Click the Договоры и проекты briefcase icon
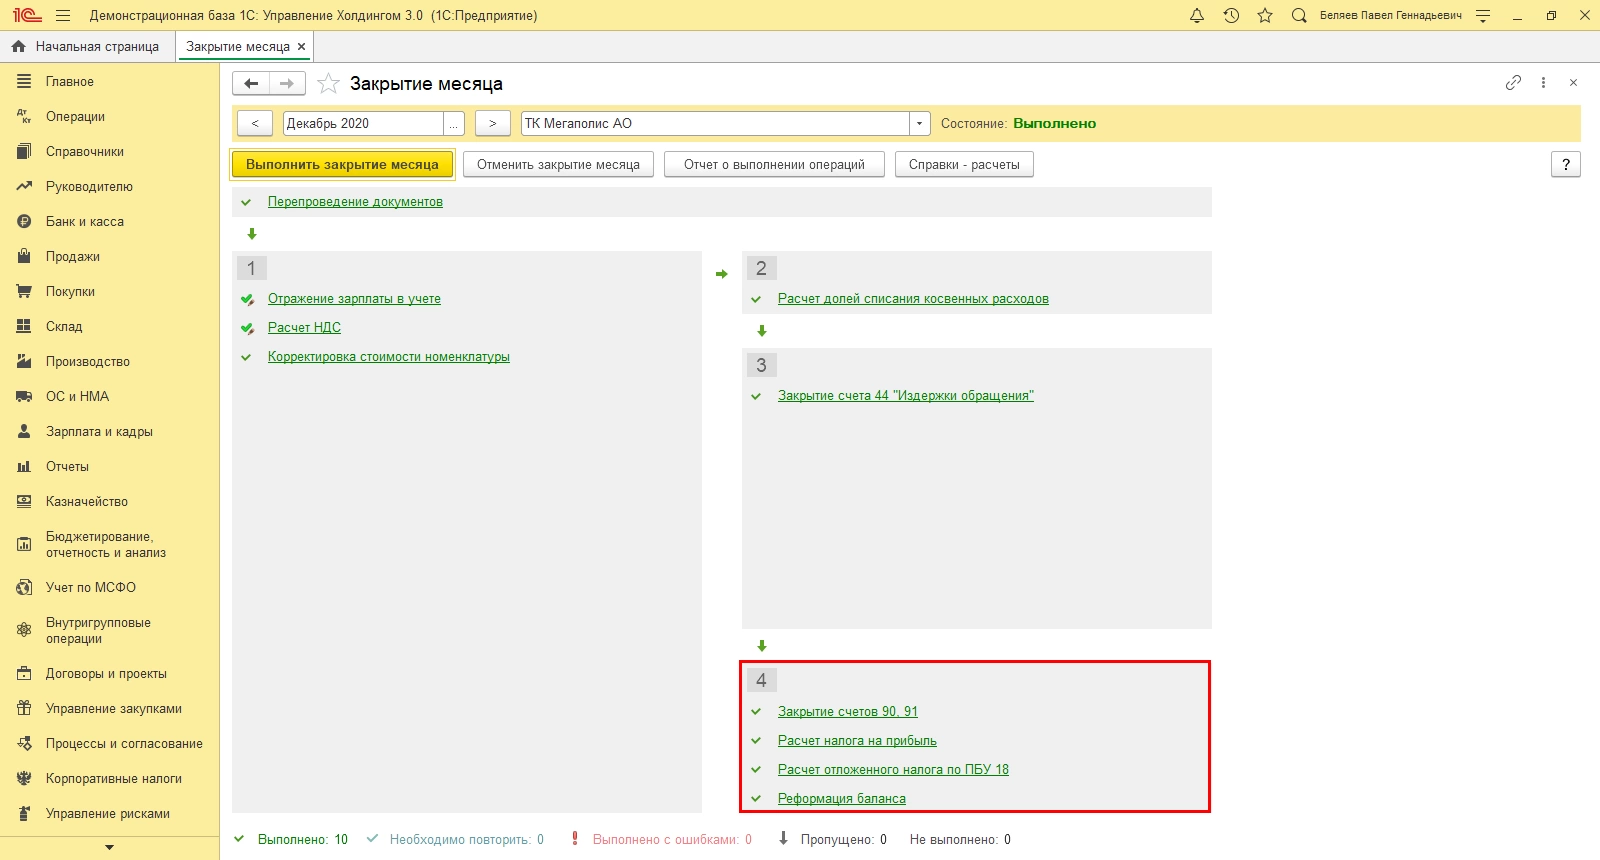The width and height of the screenshot is (1600, 860). 24,674
